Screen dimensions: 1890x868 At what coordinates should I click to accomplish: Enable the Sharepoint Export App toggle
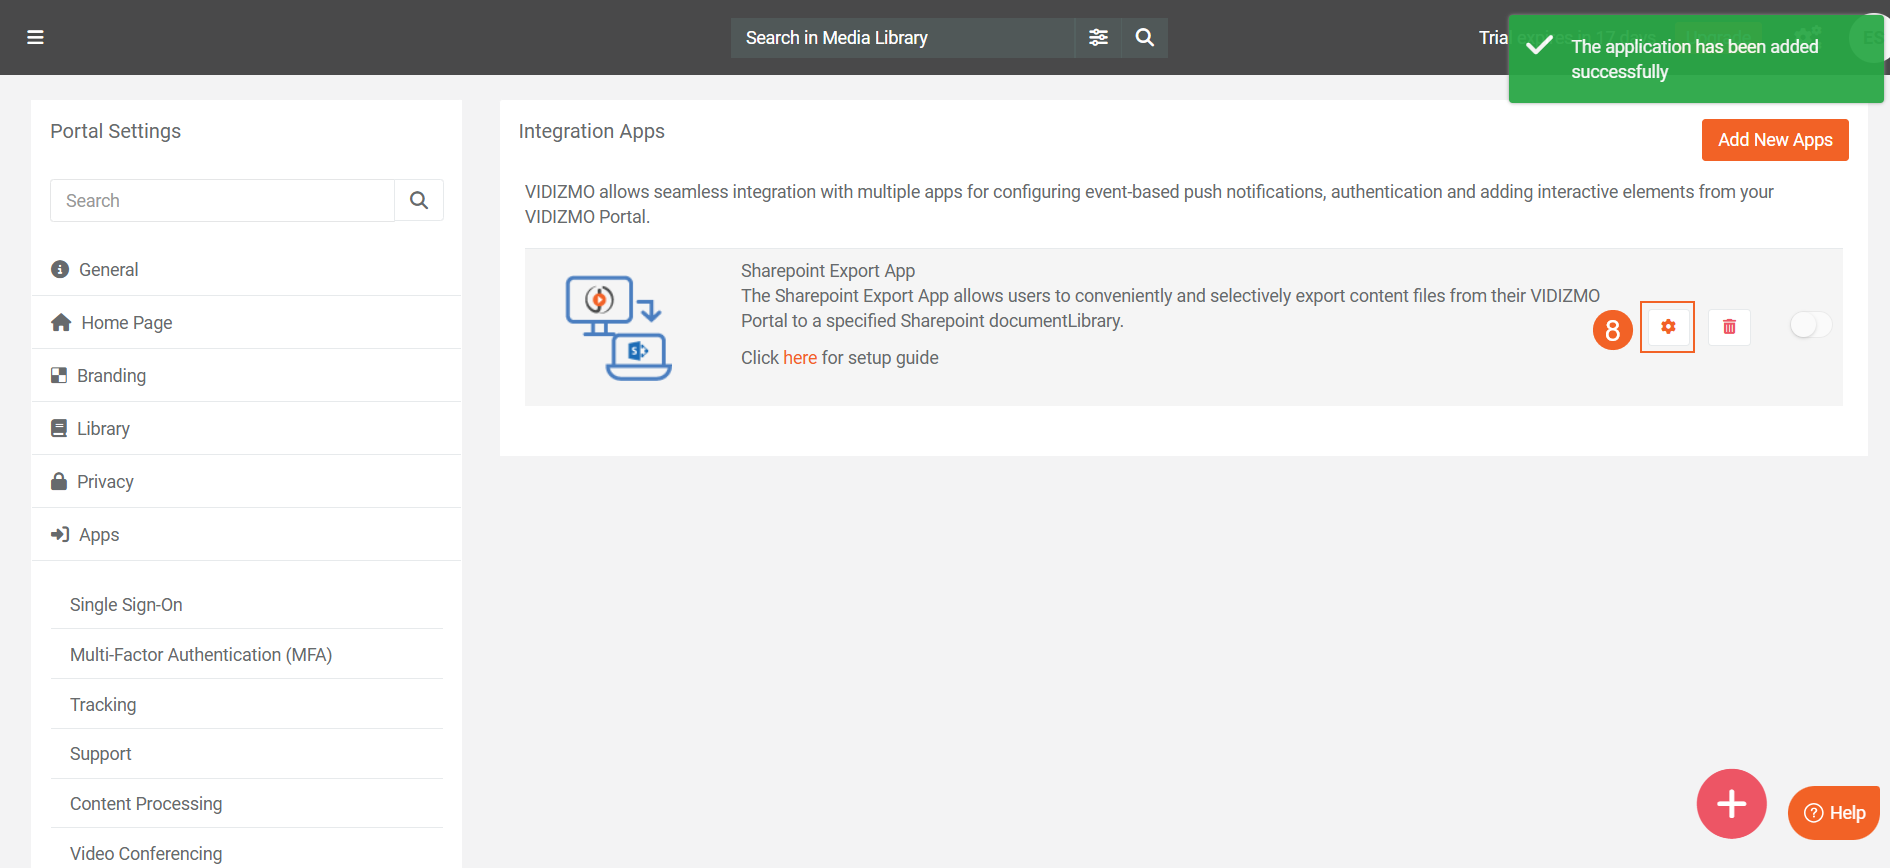point(1810,325)
